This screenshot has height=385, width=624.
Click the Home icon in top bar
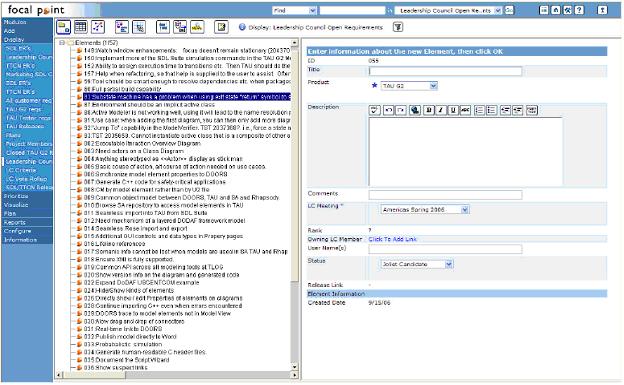556,10
